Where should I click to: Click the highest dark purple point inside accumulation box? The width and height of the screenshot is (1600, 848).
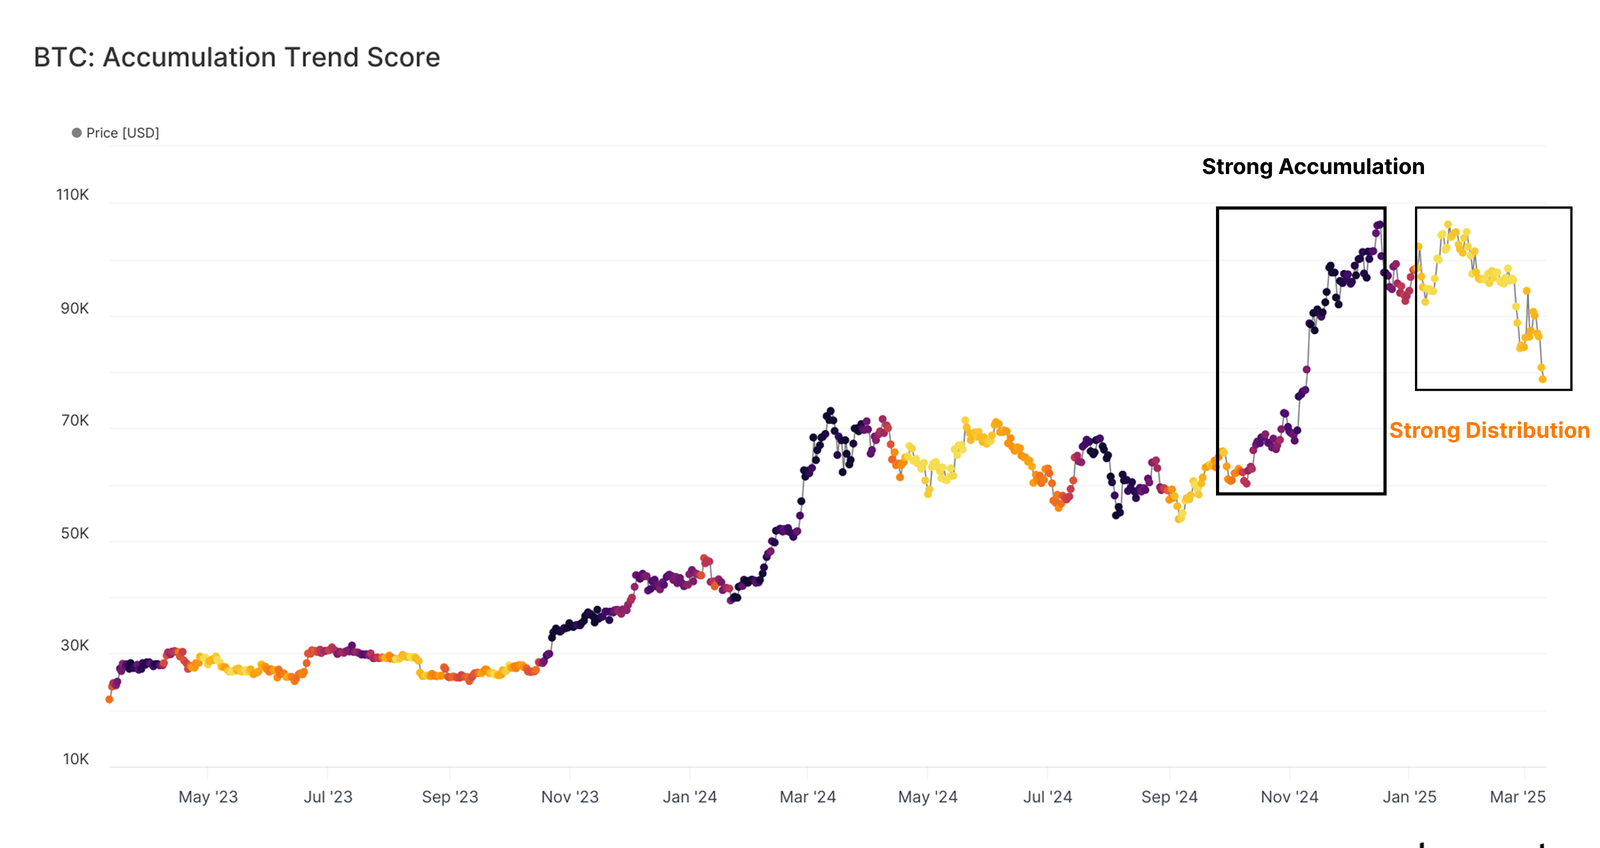pos(1379,225)
